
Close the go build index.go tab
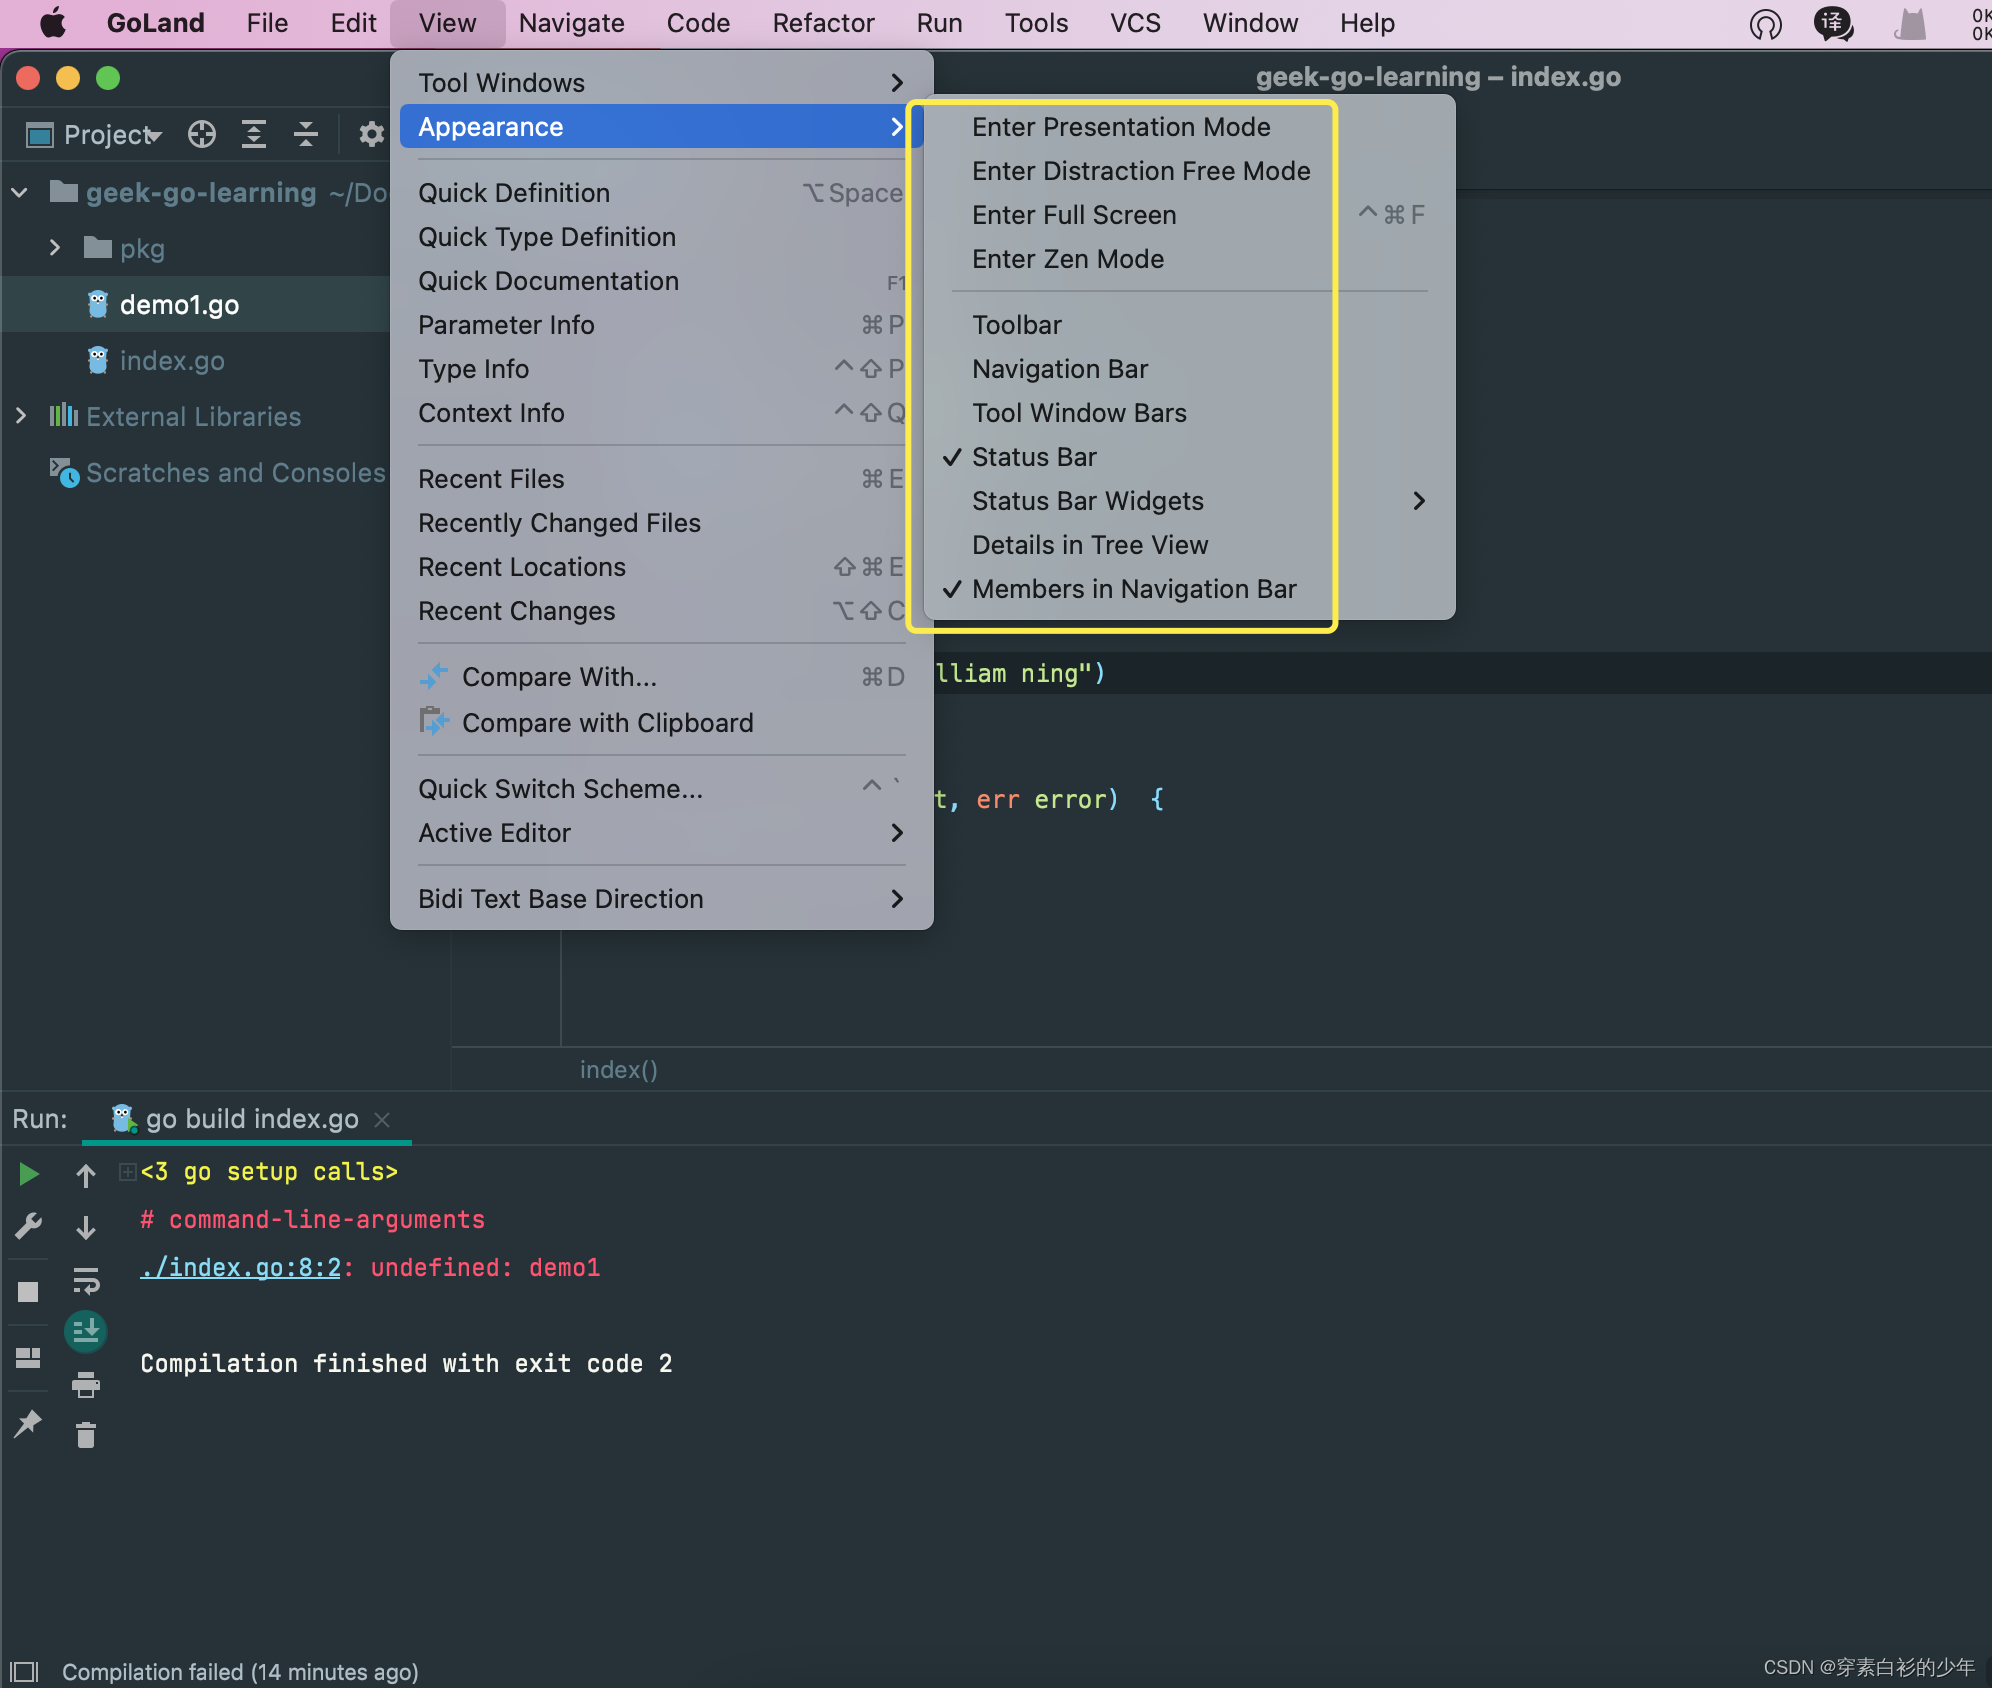tap(382, 1120)
